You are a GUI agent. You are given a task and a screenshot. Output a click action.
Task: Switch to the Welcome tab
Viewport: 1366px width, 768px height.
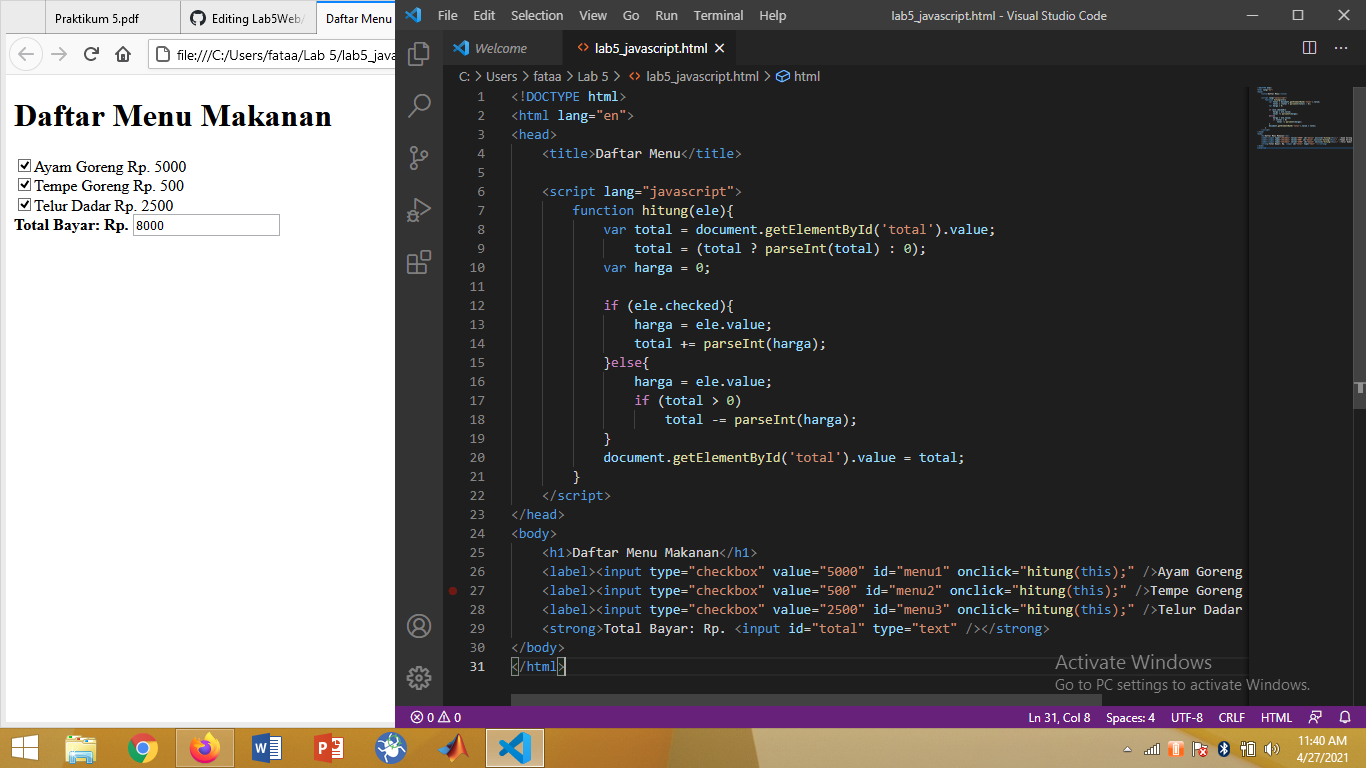tap(502, 47)
